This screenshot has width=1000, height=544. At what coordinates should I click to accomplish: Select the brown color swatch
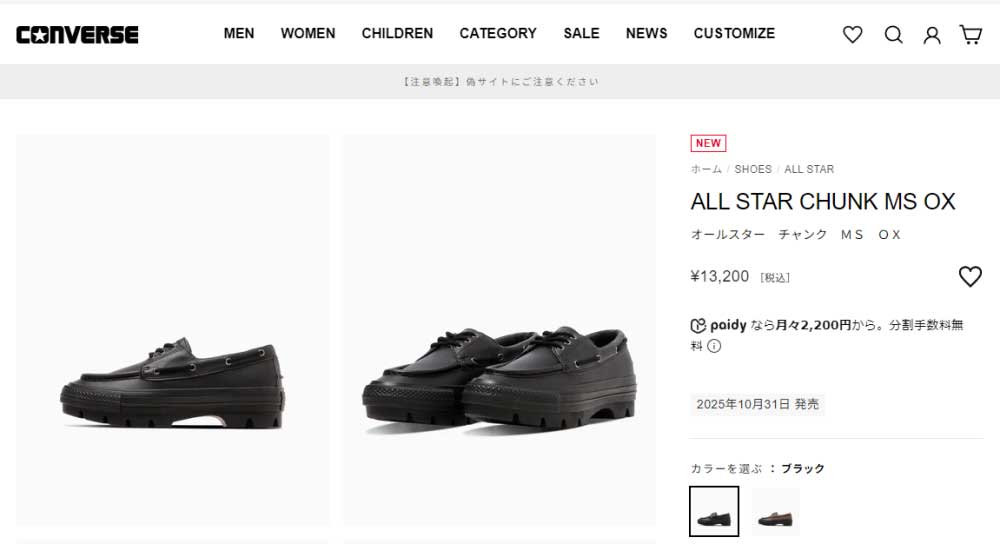click(x=776, y=511)
